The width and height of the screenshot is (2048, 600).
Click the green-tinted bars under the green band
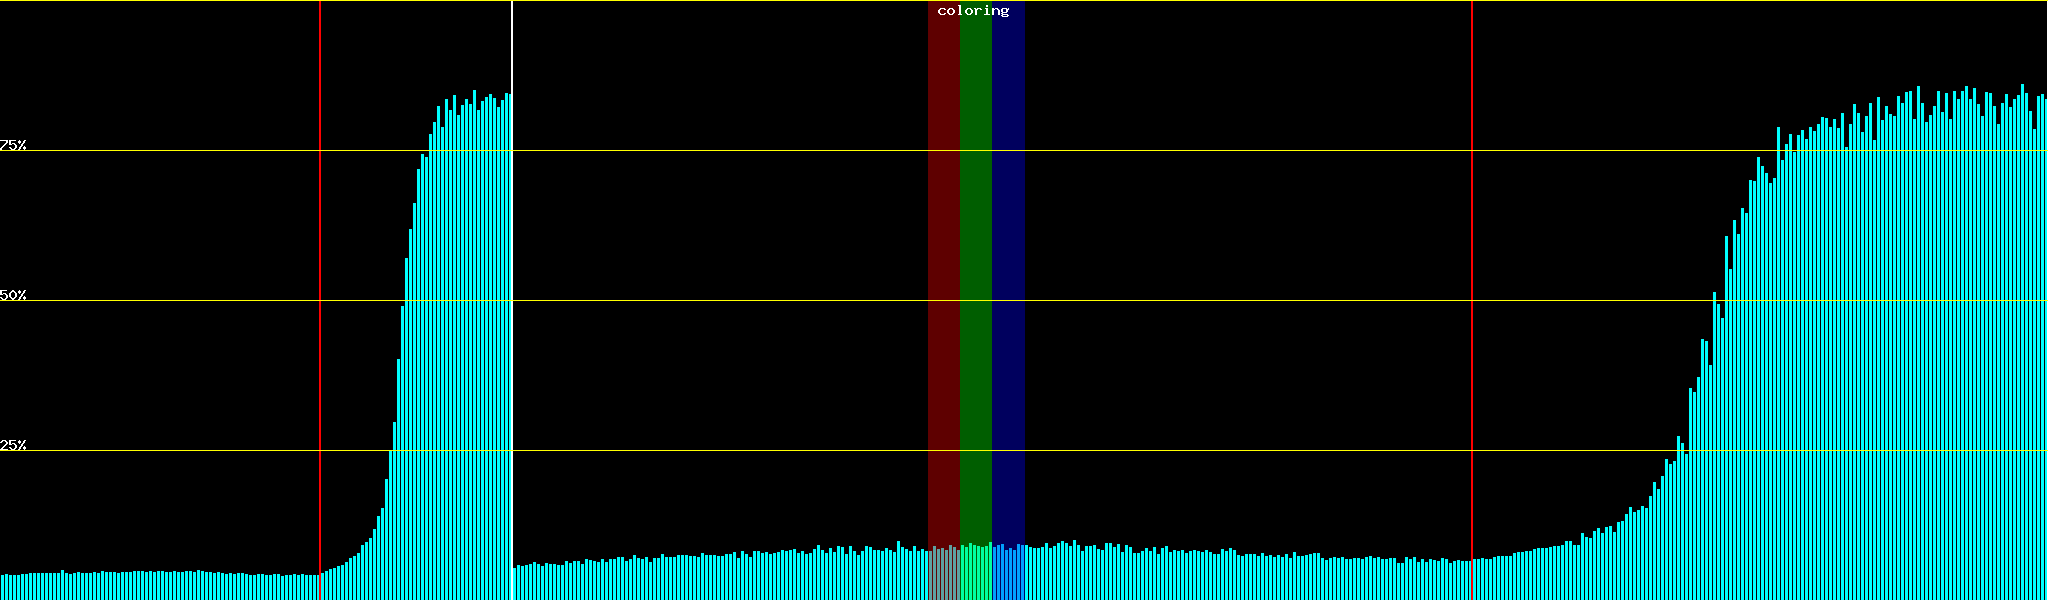(x=975, y=575)
